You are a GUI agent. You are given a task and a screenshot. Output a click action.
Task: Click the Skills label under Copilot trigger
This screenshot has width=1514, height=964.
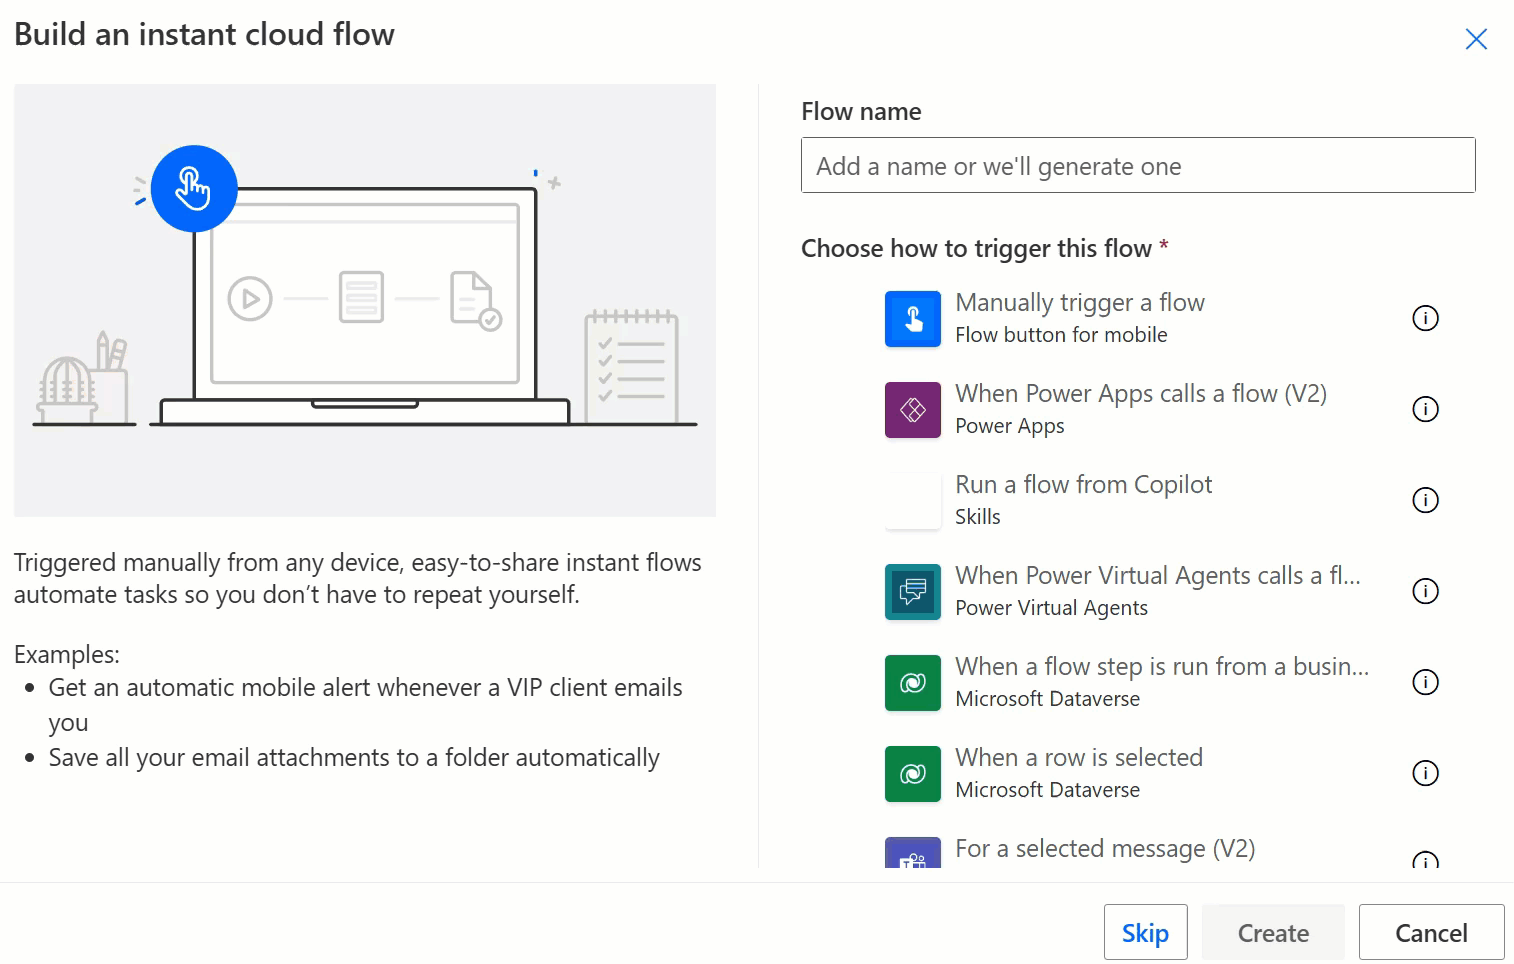click(x=977, y=517)
